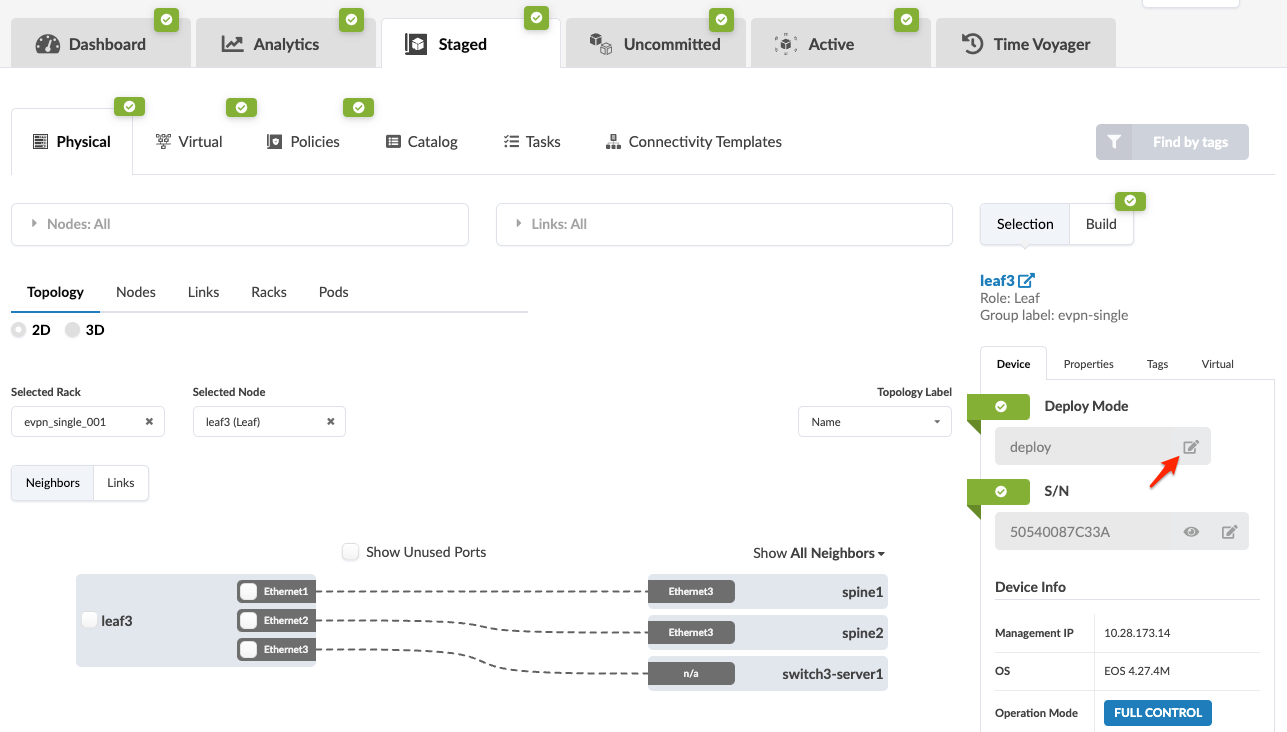Open the Topology Label Name dropdown

[875, 422]
